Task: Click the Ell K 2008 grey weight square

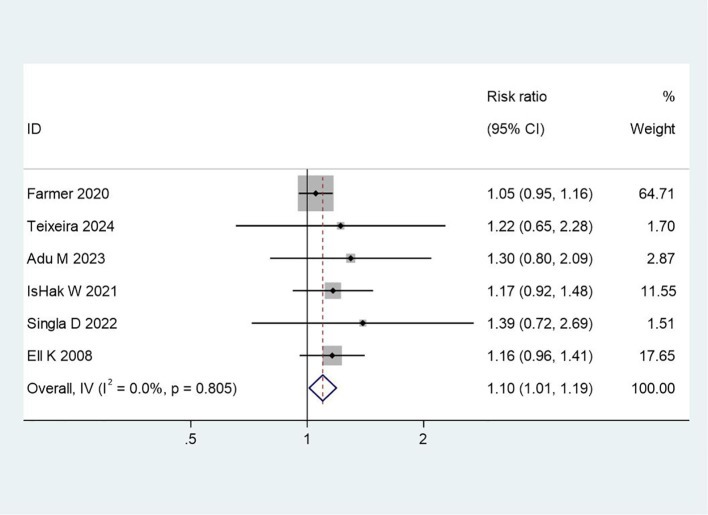Action: [x=332, y=356]
